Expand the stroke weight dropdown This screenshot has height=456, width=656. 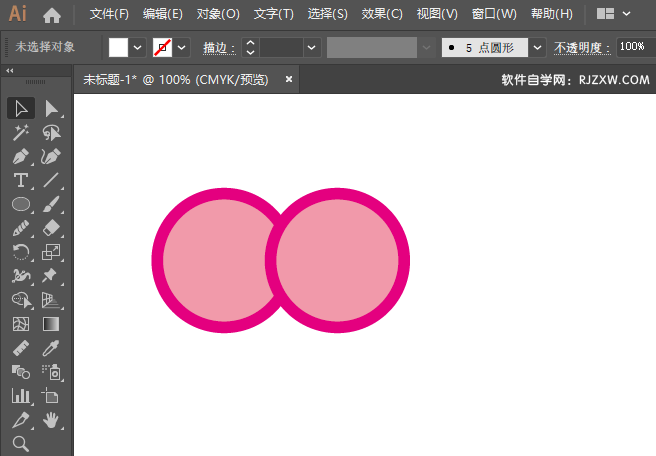[312, 47]
